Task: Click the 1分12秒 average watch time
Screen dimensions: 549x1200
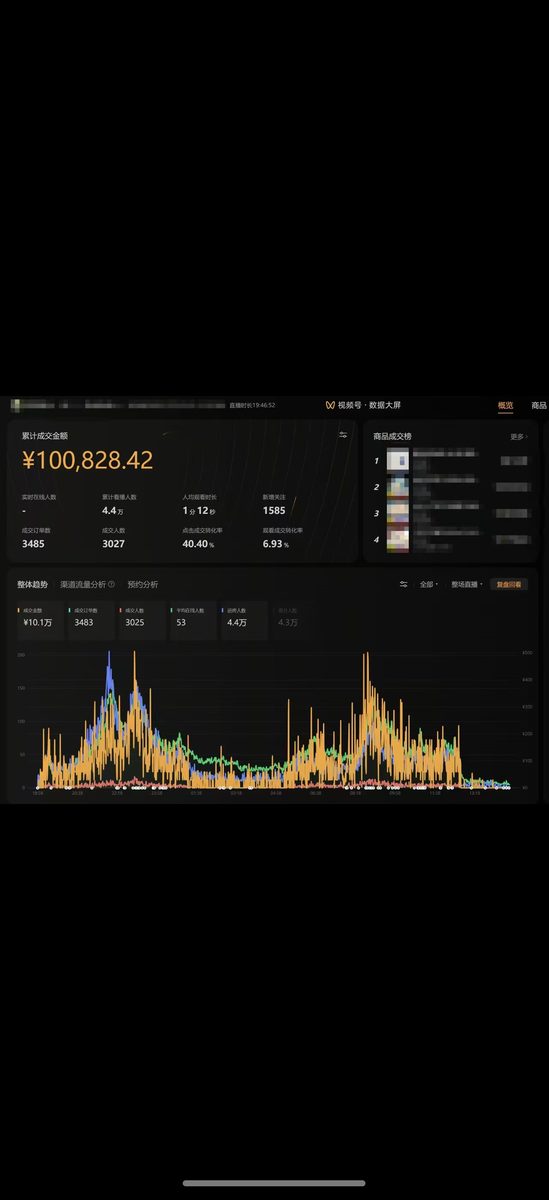Action: pyautogui.click(x=198, y=510)
